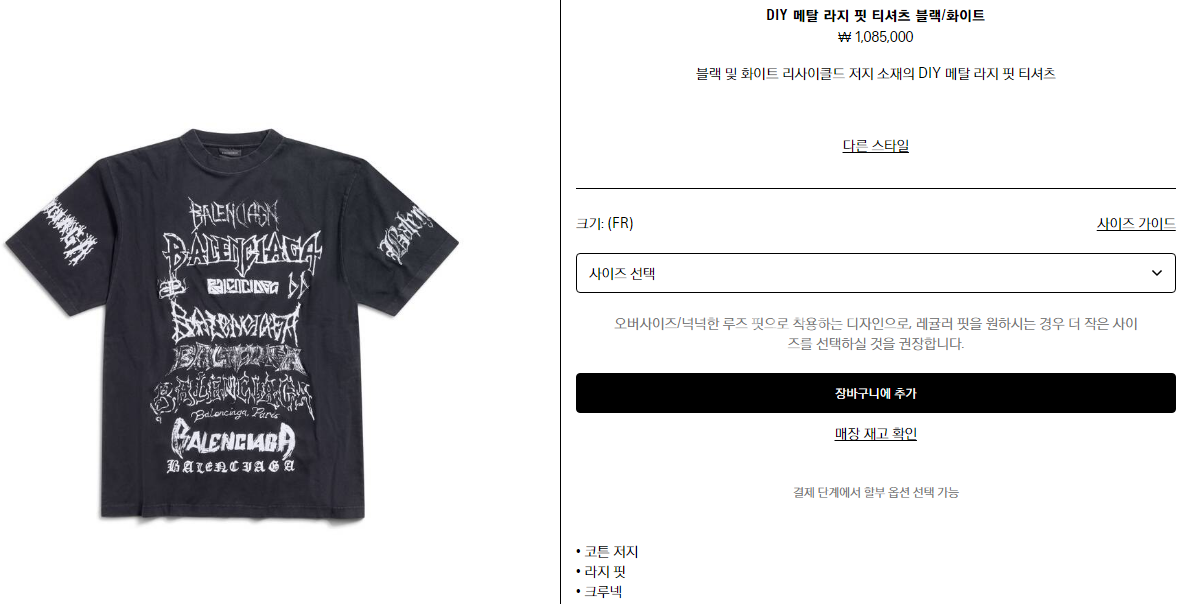This screenshot has width=1183, height=604.
Task: Select the 크루넥 bullet item
Action: click(x=599, y=592)
